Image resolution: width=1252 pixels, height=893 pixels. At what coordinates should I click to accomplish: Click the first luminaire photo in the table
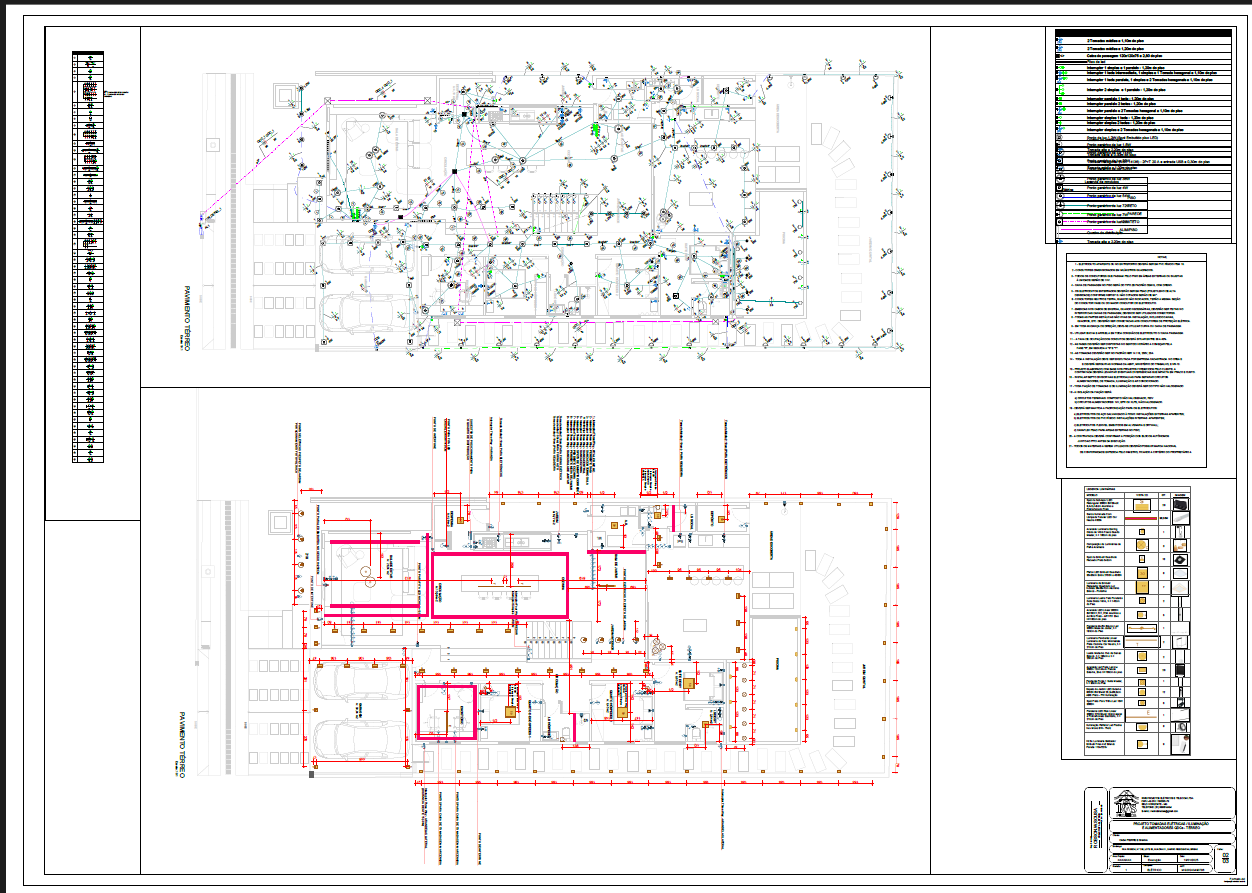click(x=1181, y=506)
